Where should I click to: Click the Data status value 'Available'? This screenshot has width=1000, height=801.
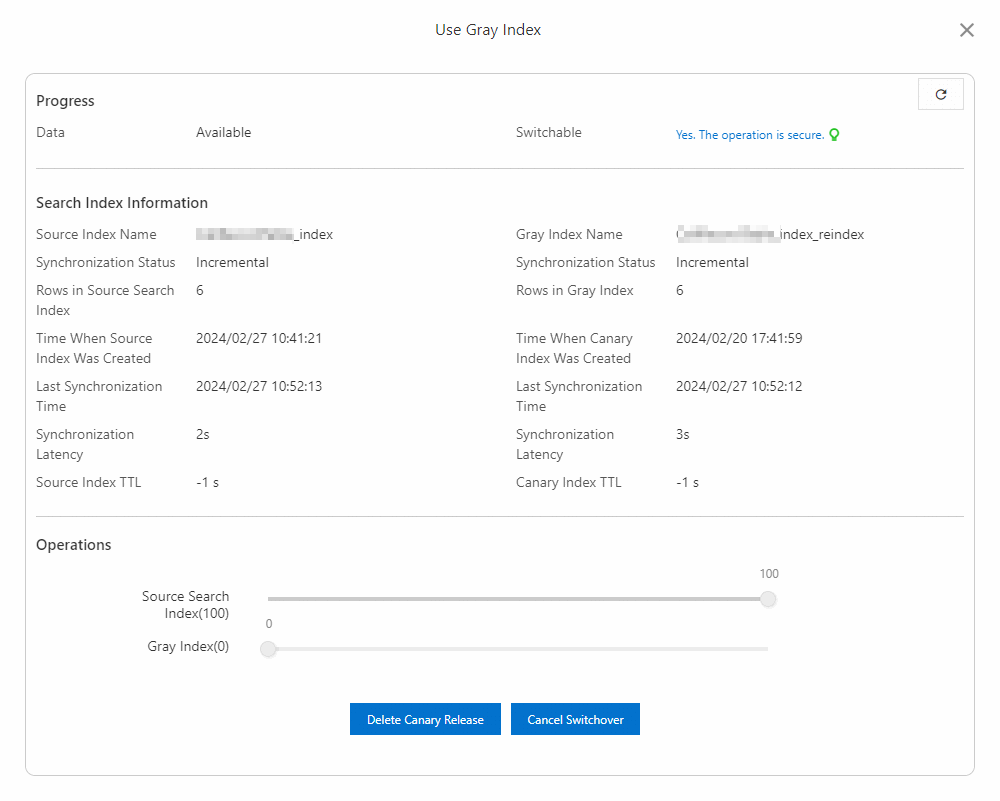point(224,132)
